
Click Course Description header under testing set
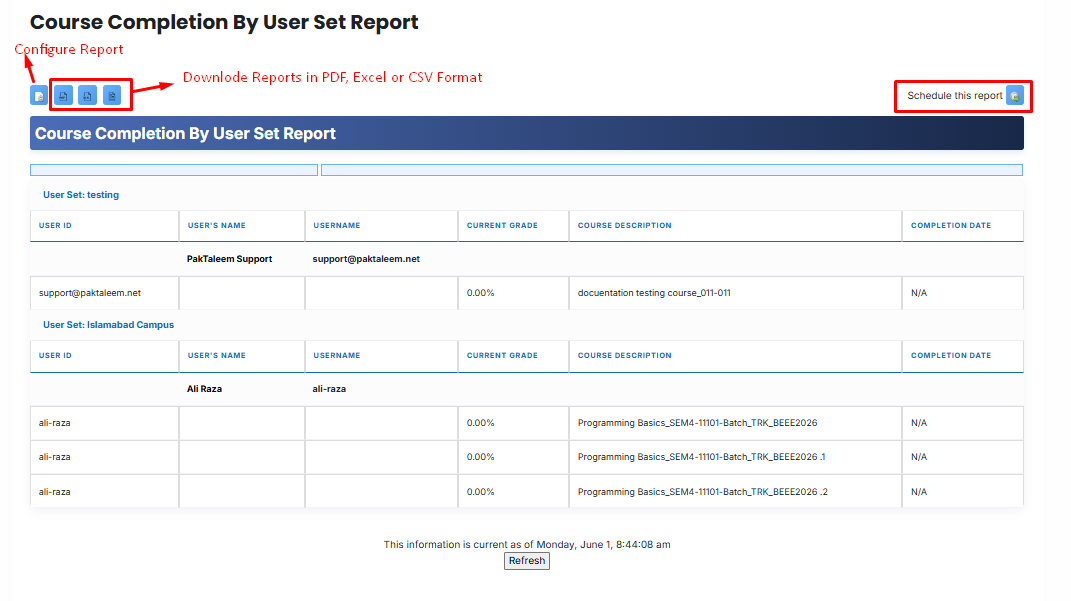[624, 225]
